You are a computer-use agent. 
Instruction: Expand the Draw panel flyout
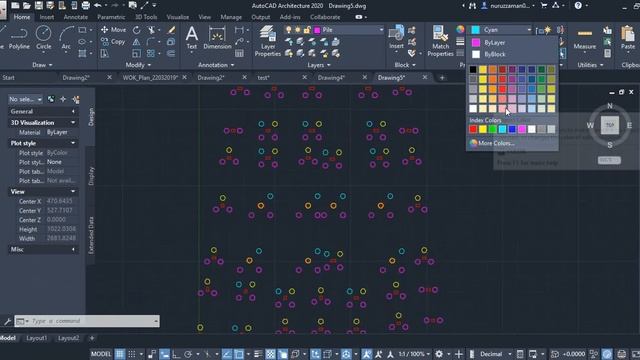(42, 65)
